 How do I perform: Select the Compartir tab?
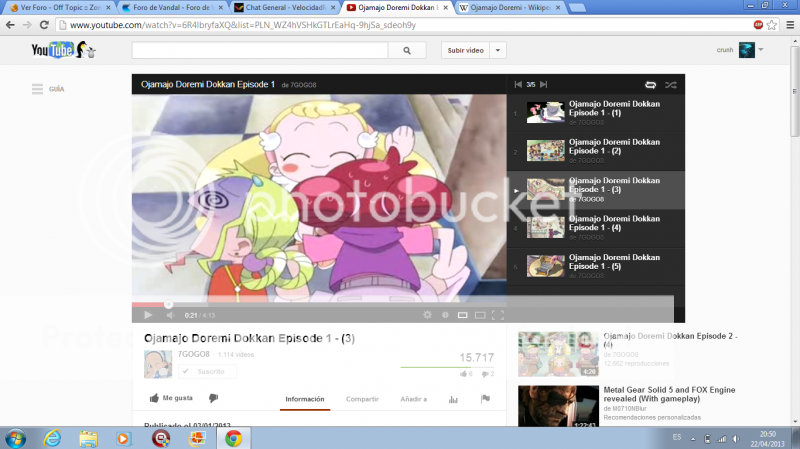(362, 399)
